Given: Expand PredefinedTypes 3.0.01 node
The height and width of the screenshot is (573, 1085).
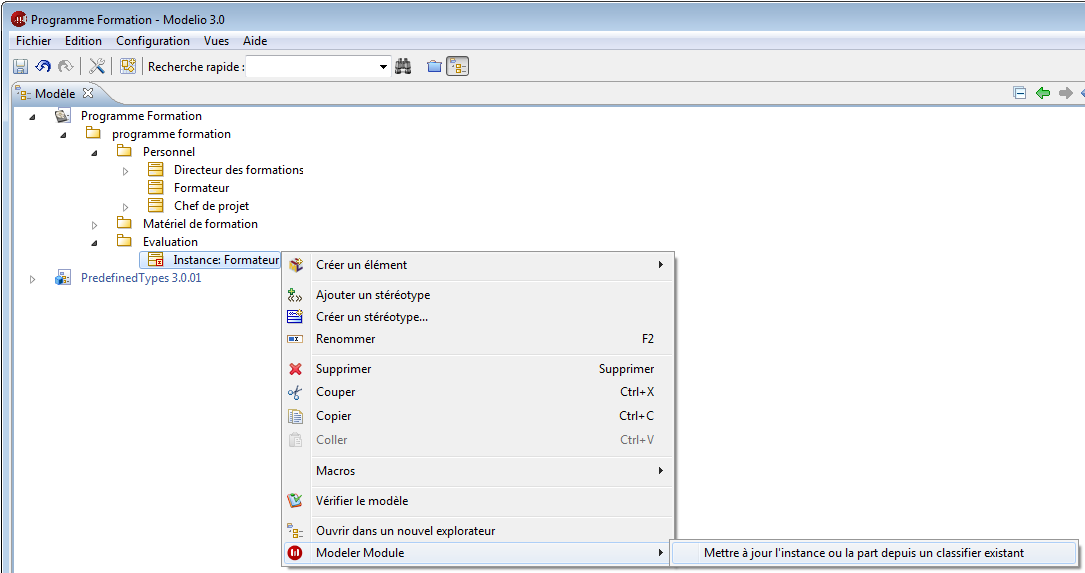Looking at the screenshot, I should tap(32, 279).
